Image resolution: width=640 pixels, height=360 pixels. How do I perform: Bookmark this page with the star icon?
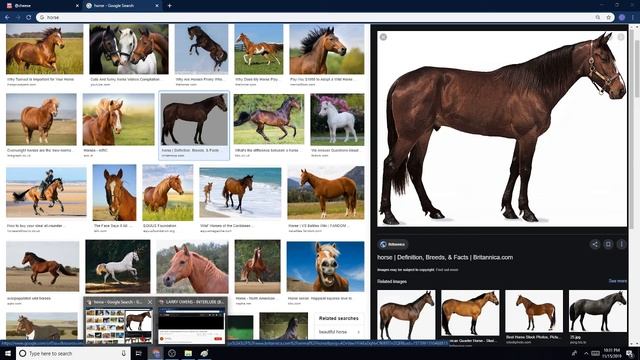click(609, 18)
